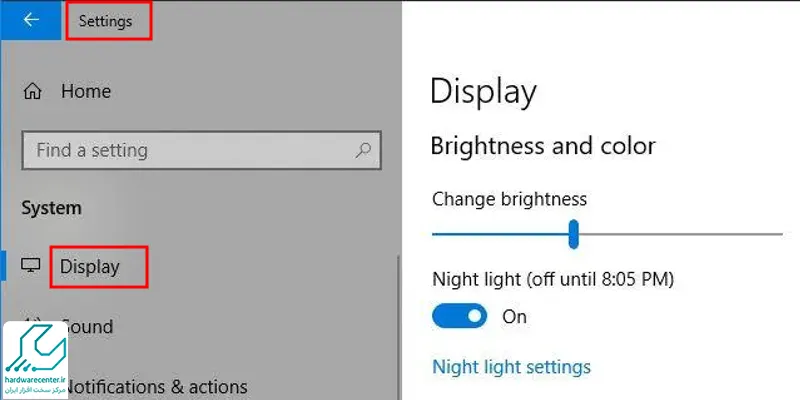
Task: Open the Home settings entry
Action: pos(86,91)
